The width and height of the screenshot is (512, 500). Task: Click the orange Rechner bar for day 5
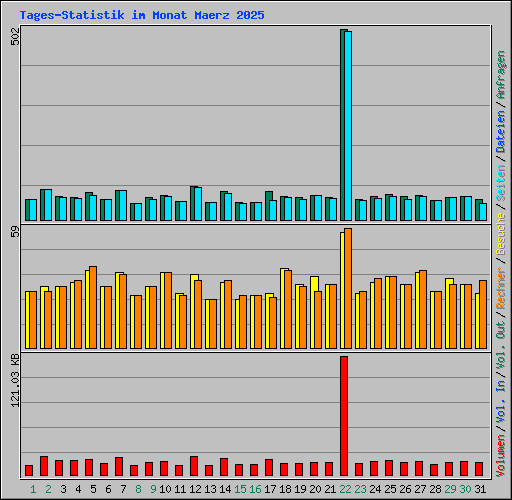click(x=93, y=308)
